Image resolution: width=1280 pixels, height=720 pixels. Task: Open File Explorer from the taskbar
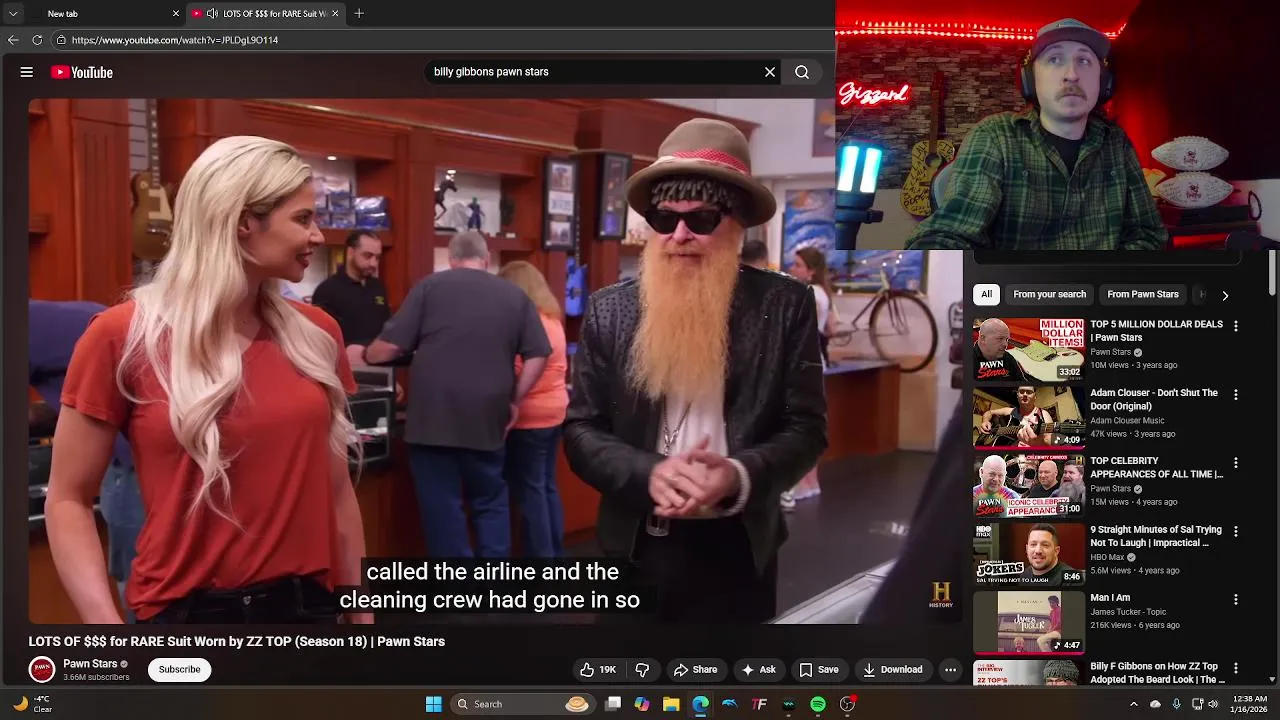[x=671, y=704]
